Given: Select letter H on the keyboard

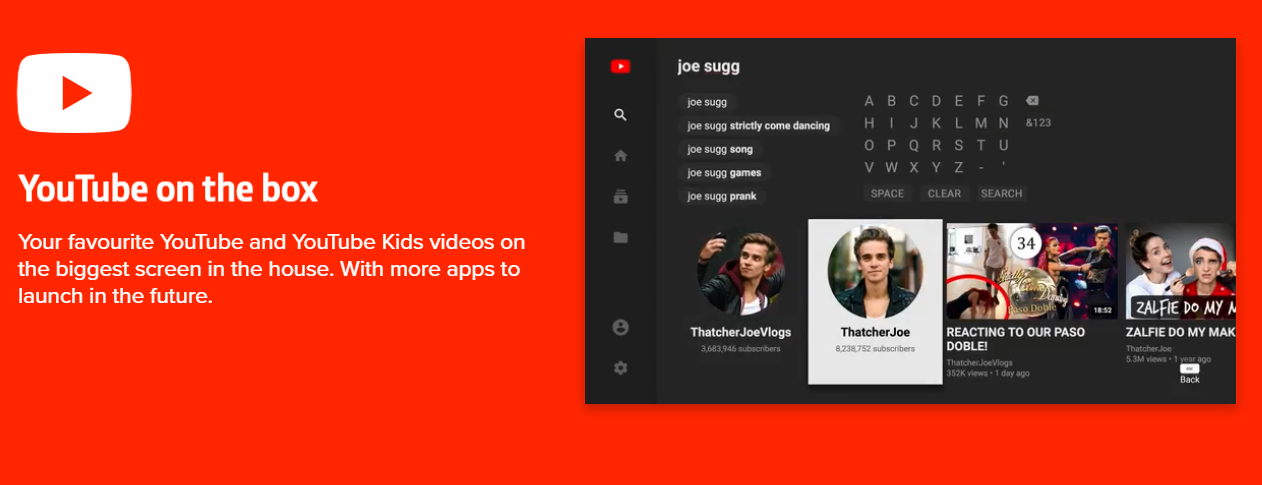Looking at the screenshot, I should click(869, 123).
